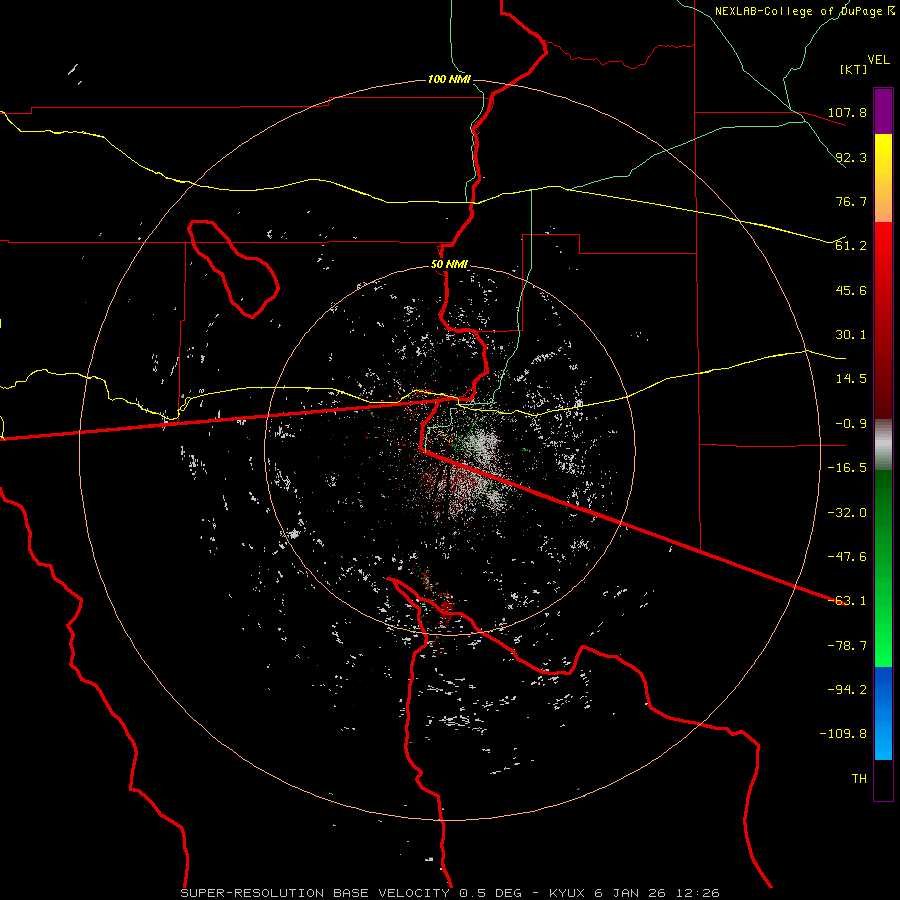Click the -109.8 velocity scale value

[x=844, y=734]
